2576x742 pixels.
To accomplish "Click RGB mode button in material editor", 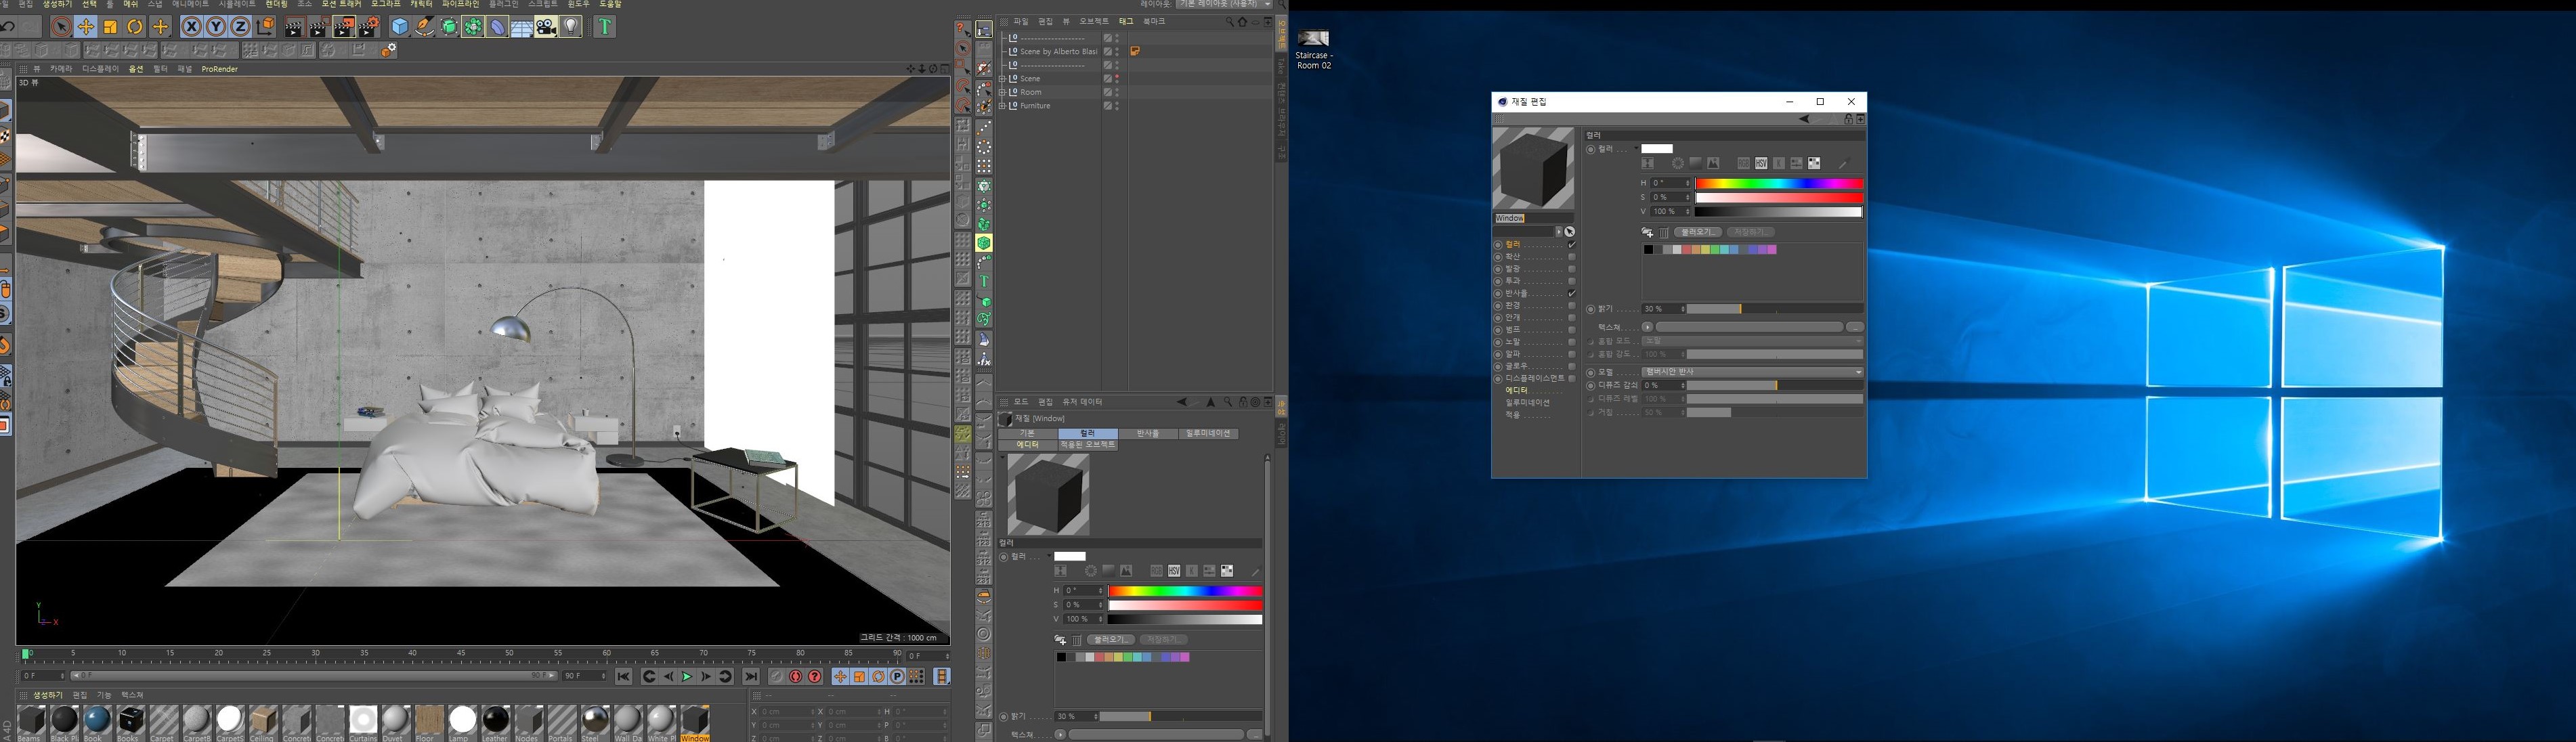I will tap(1743, 163).
